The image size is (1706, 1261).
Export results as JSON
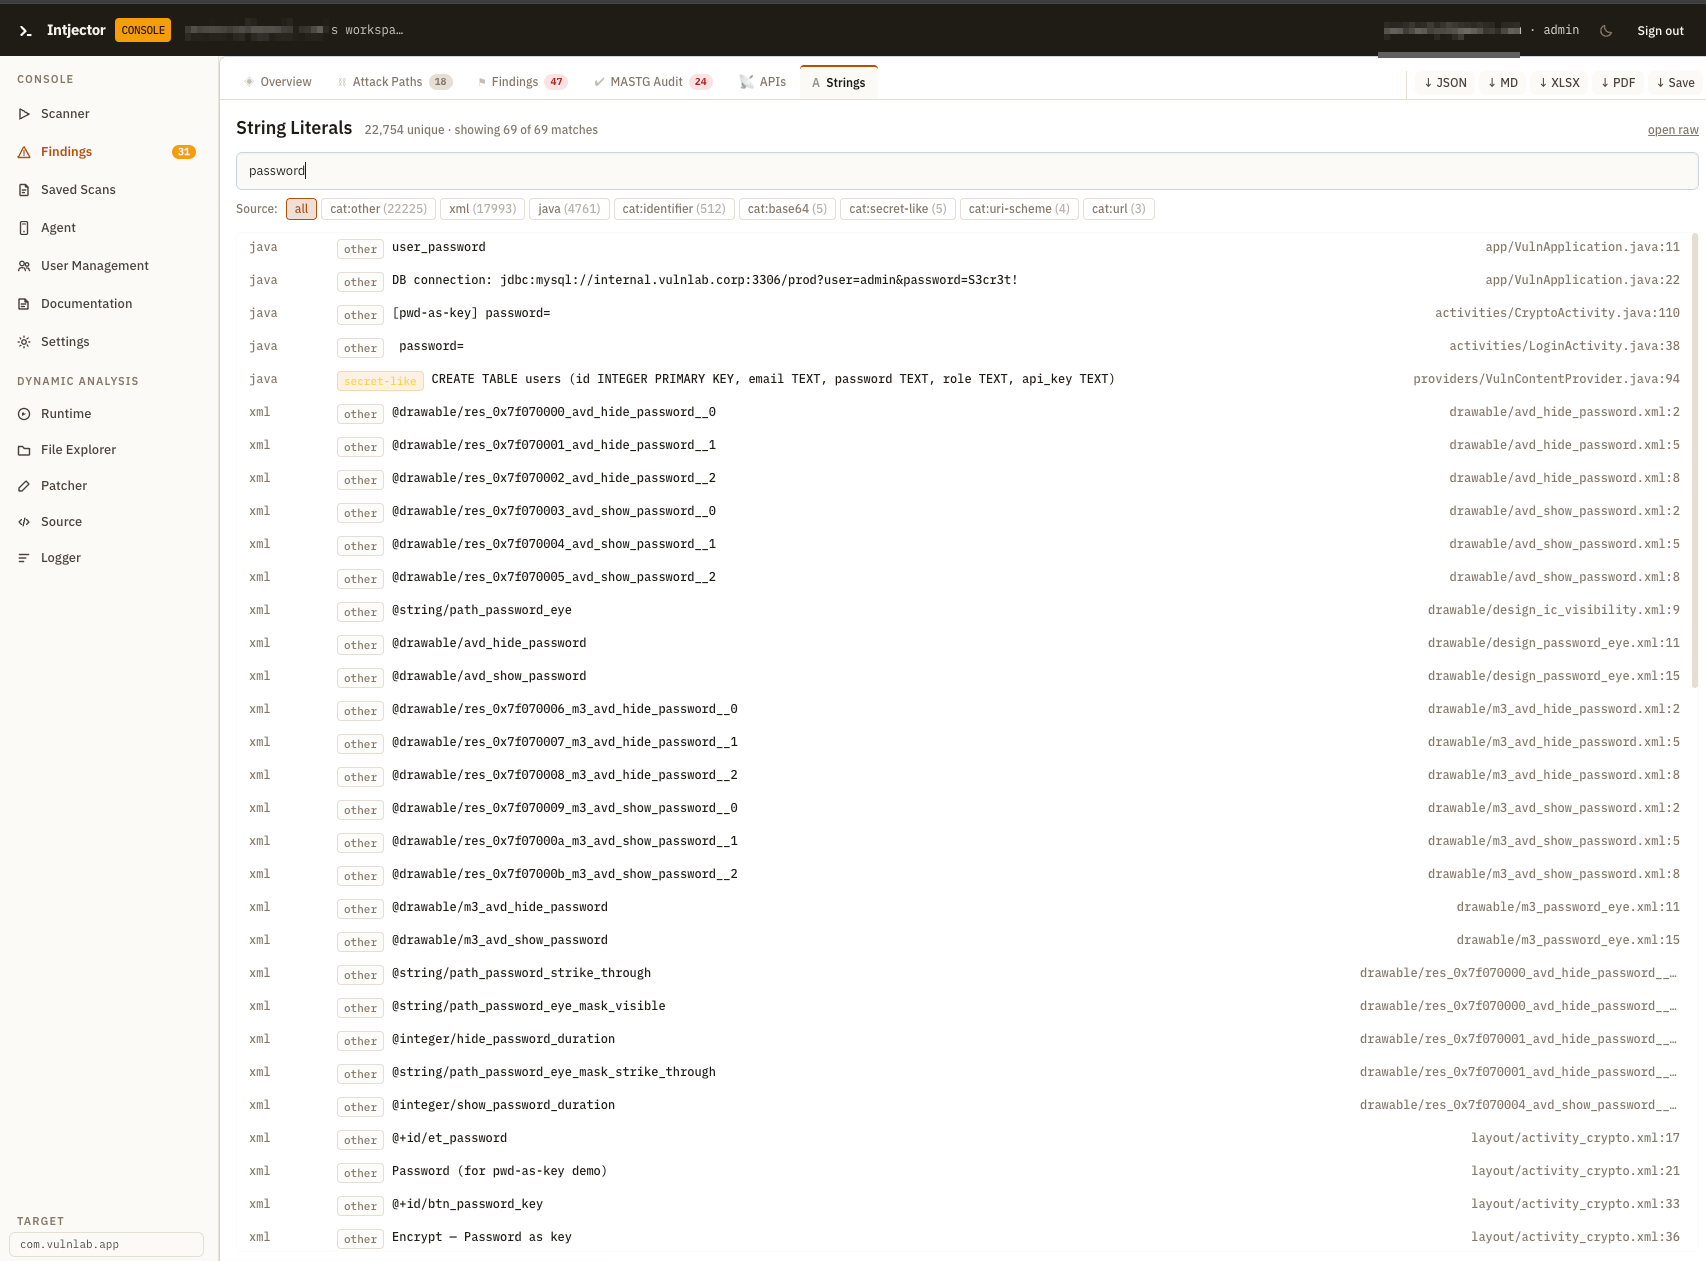1445,83
